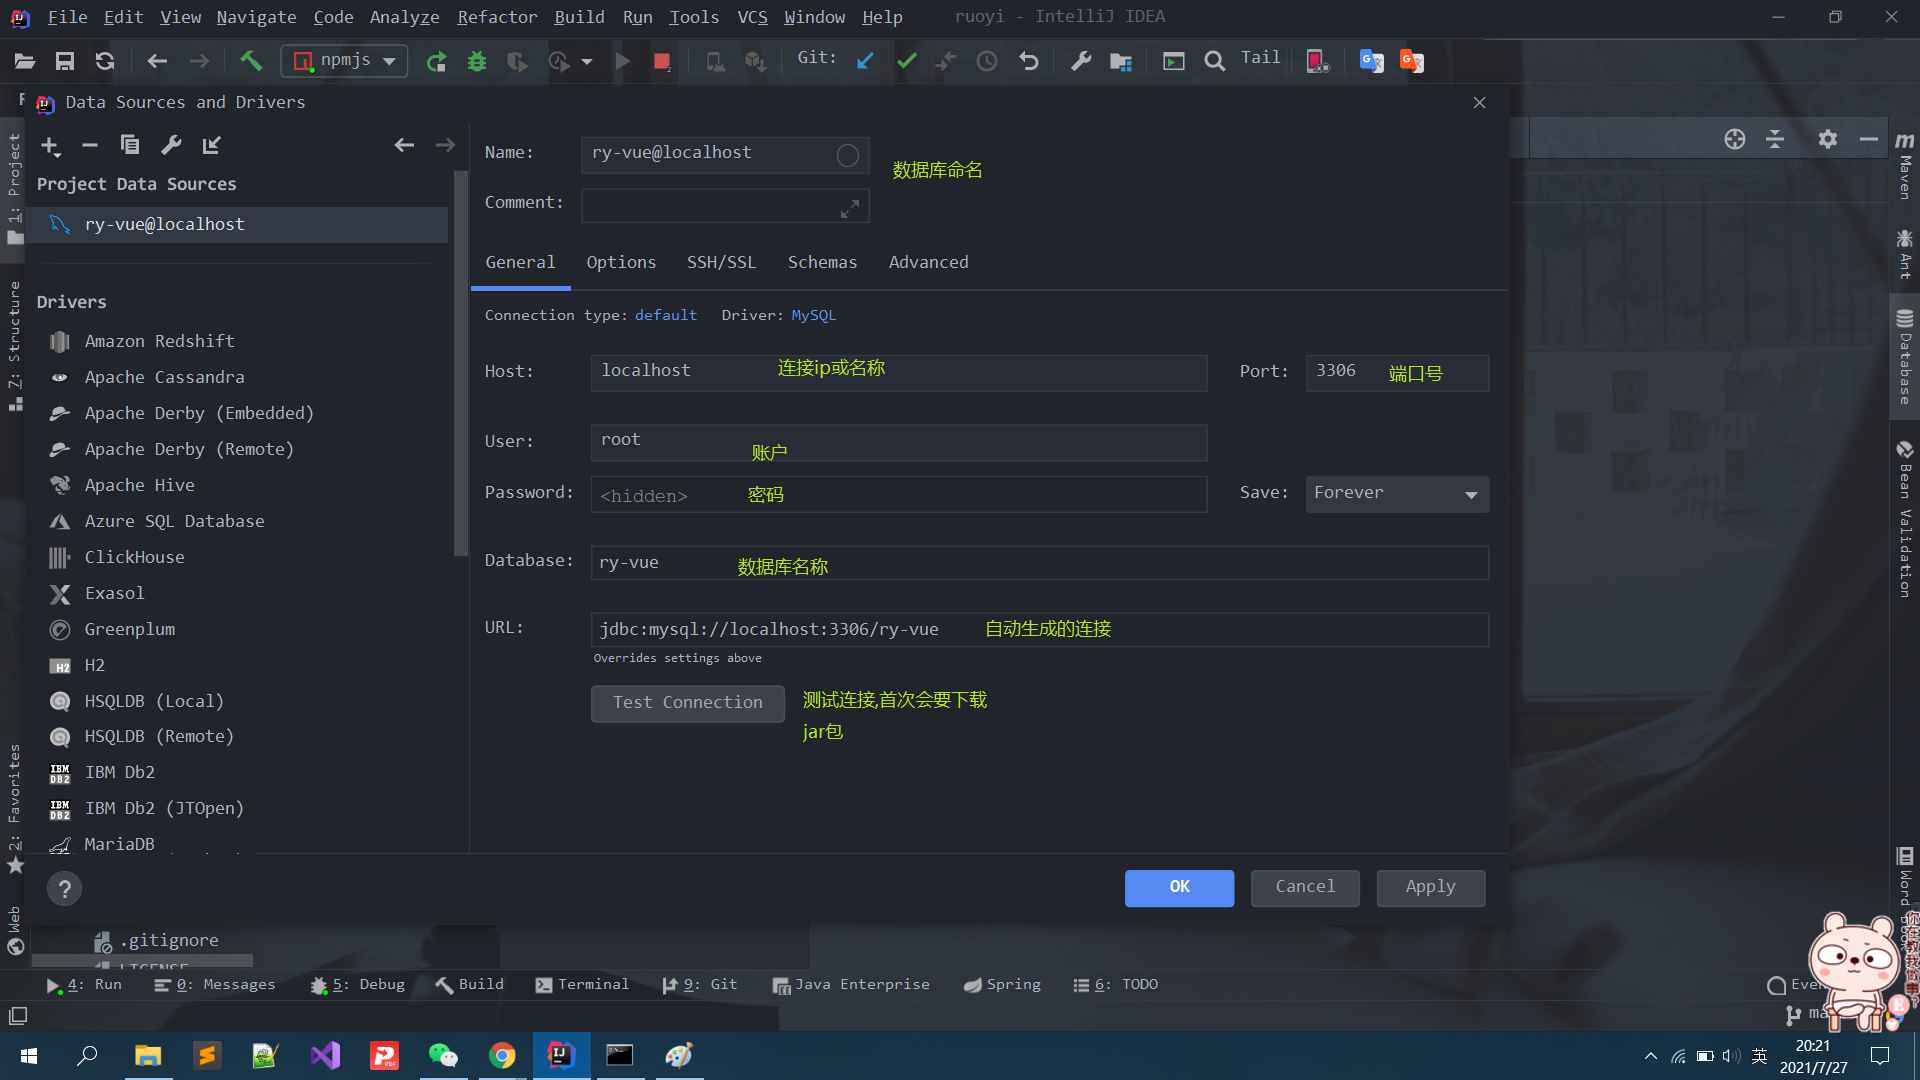Select Azure SQL Database driver
Image resolution: width=1920 pixels, height=1080 pixels.
pyautogui.click(x=237, y=522)
